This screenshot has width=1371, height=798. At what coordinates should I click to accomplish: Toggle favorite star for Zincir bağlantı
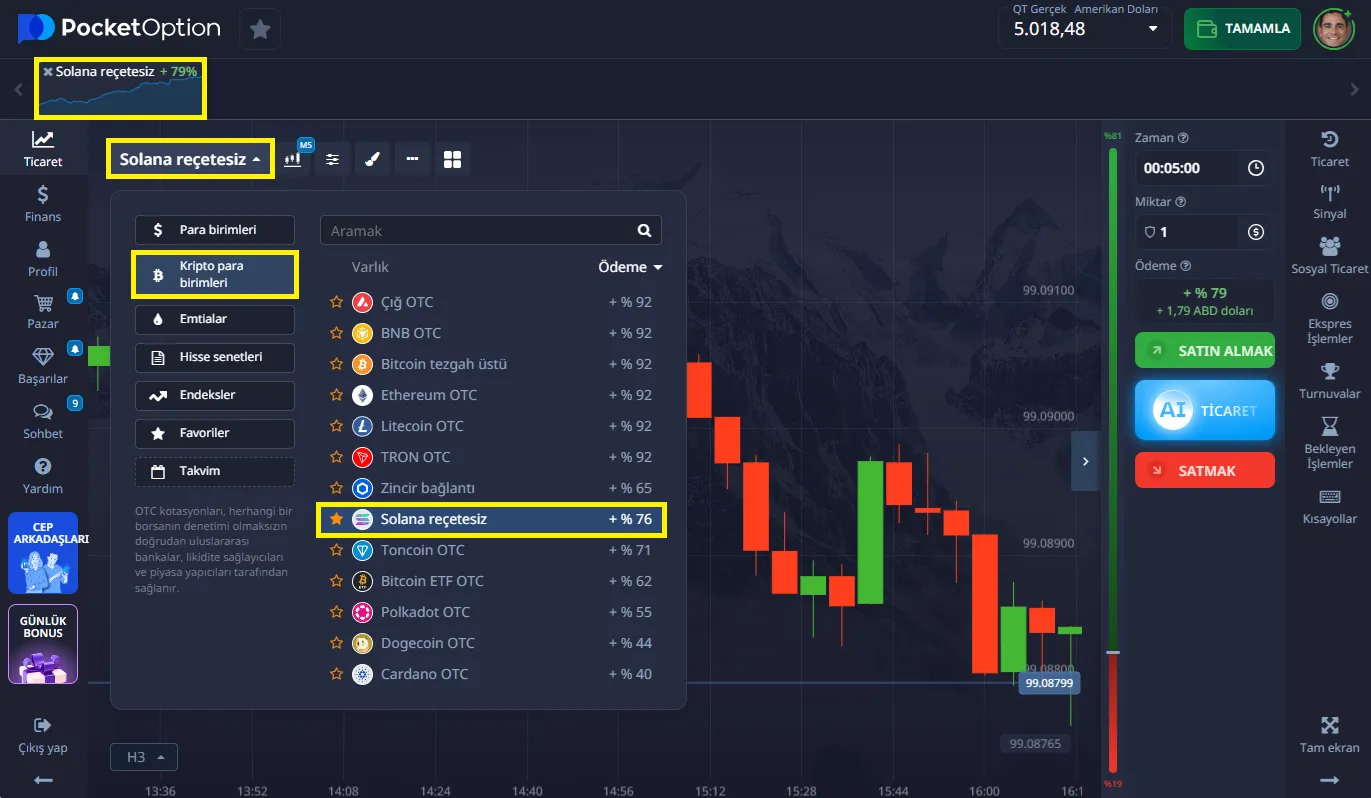(x=336, y=488)
